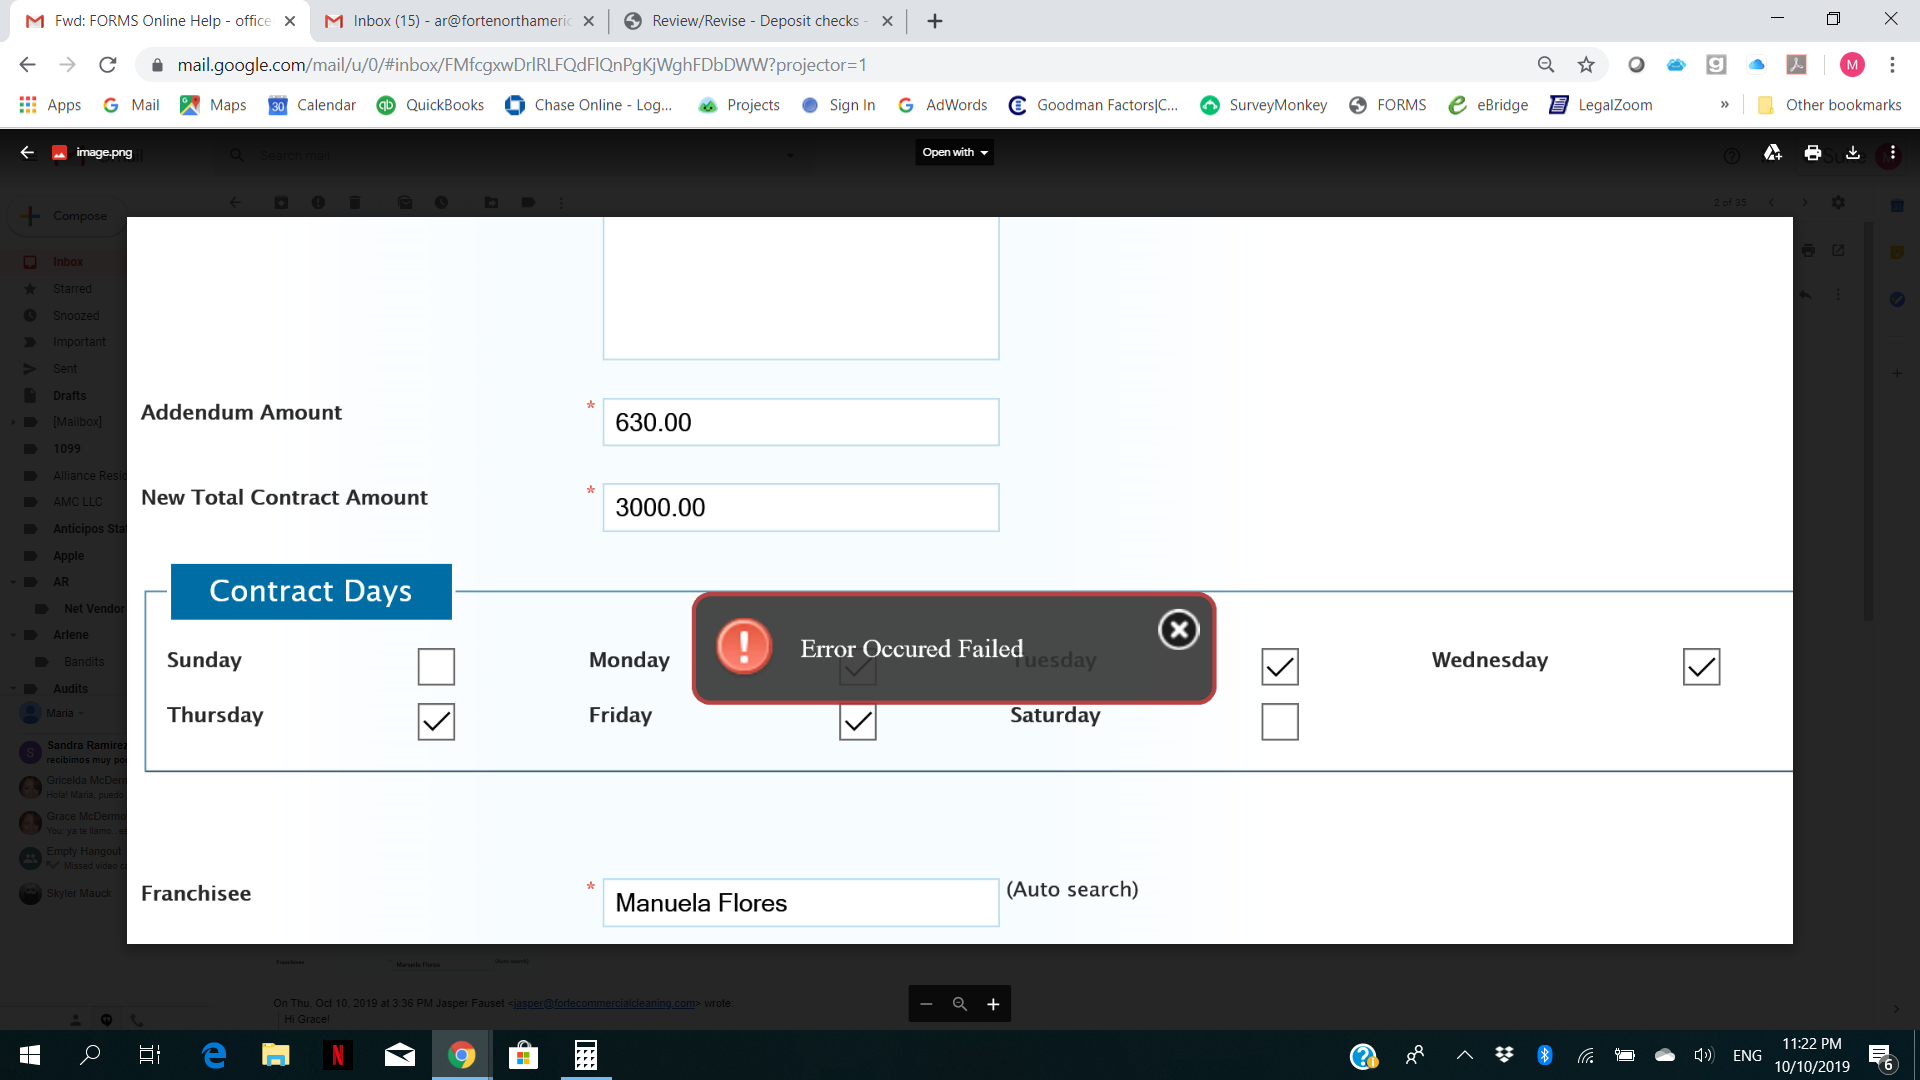
Task: Go back from image preview
Action: click(27, 153)
